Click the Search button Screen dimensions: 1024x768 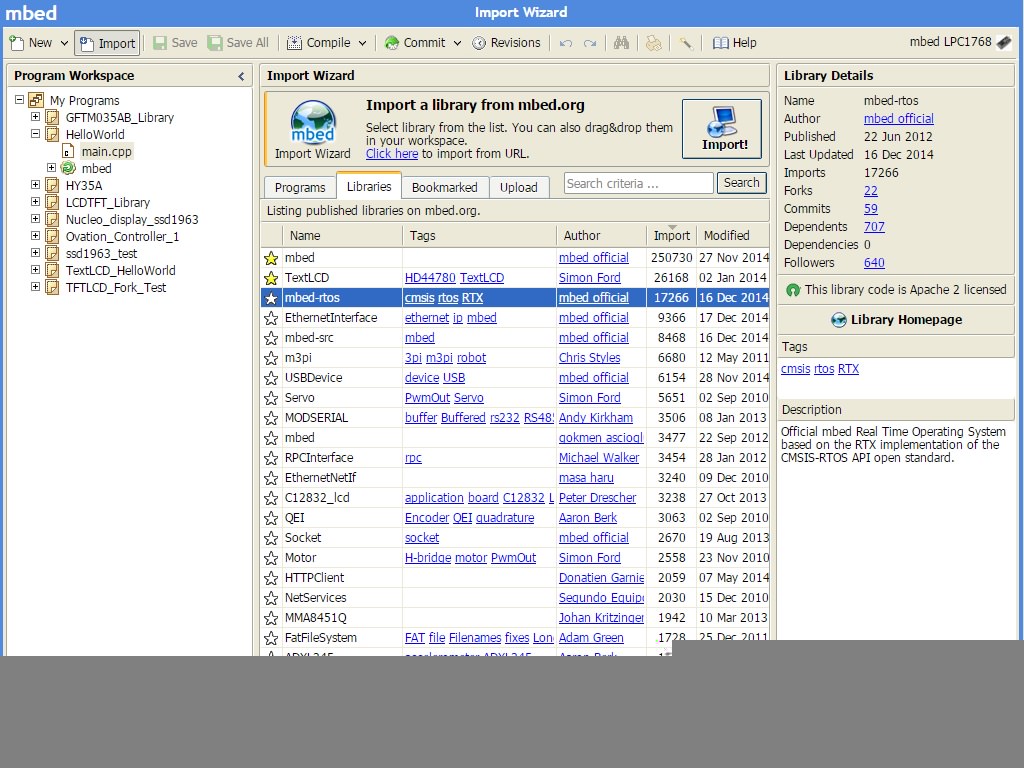click(x=741, y=183)
